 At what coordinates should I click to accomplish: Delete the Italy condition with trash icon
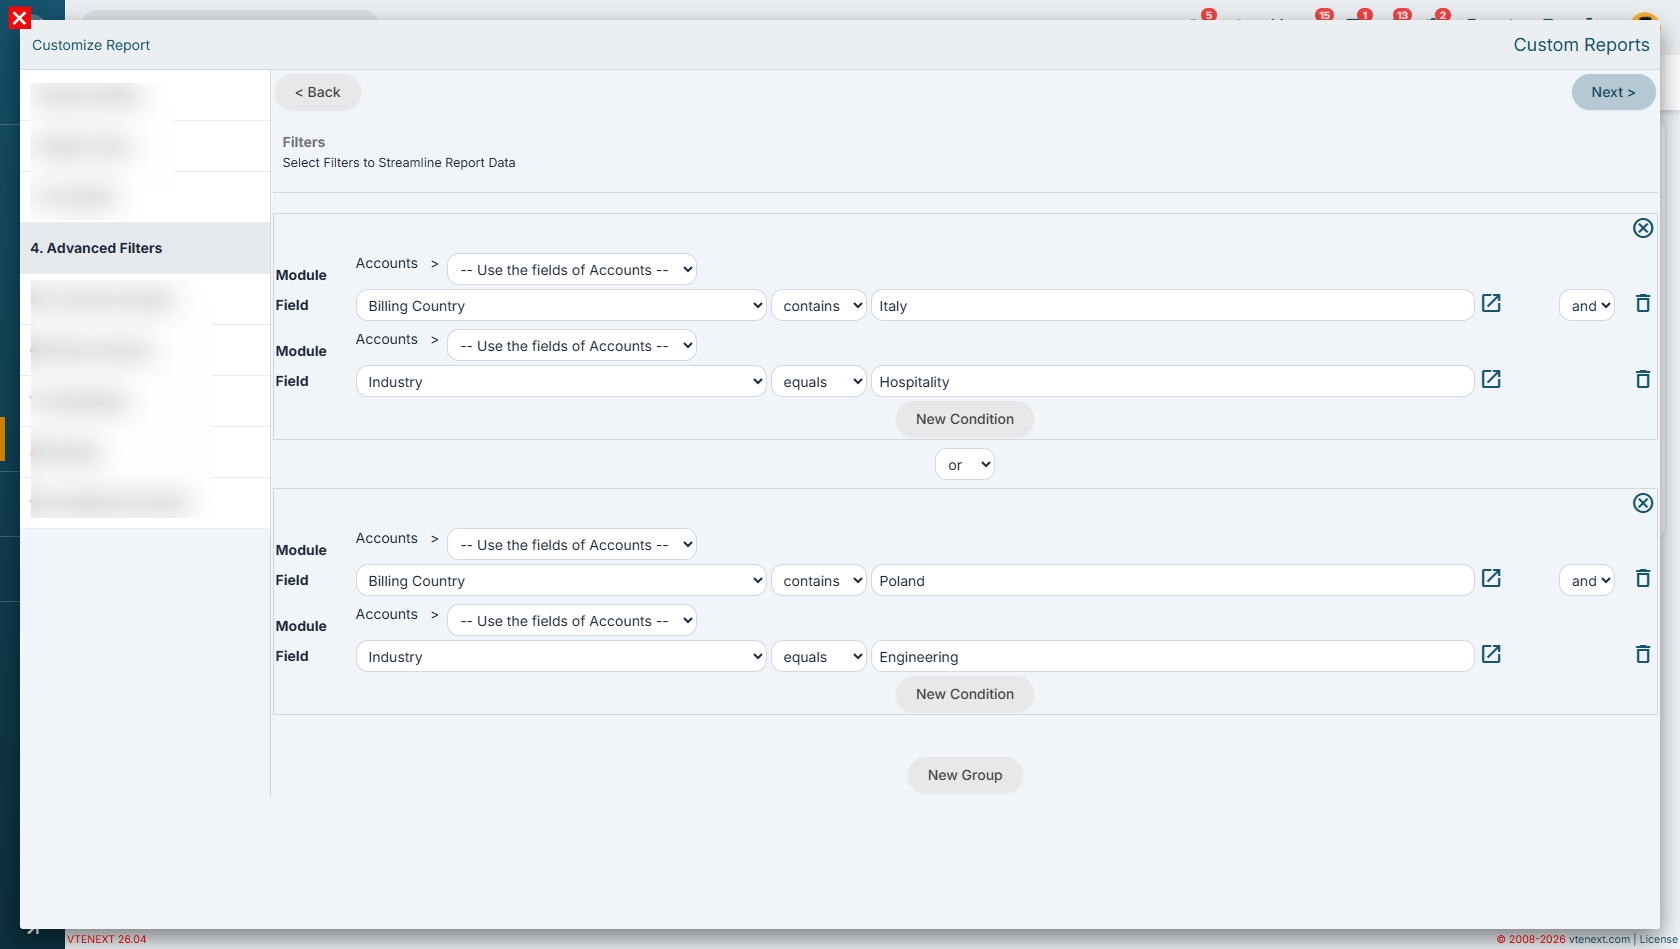point(1642,303)
